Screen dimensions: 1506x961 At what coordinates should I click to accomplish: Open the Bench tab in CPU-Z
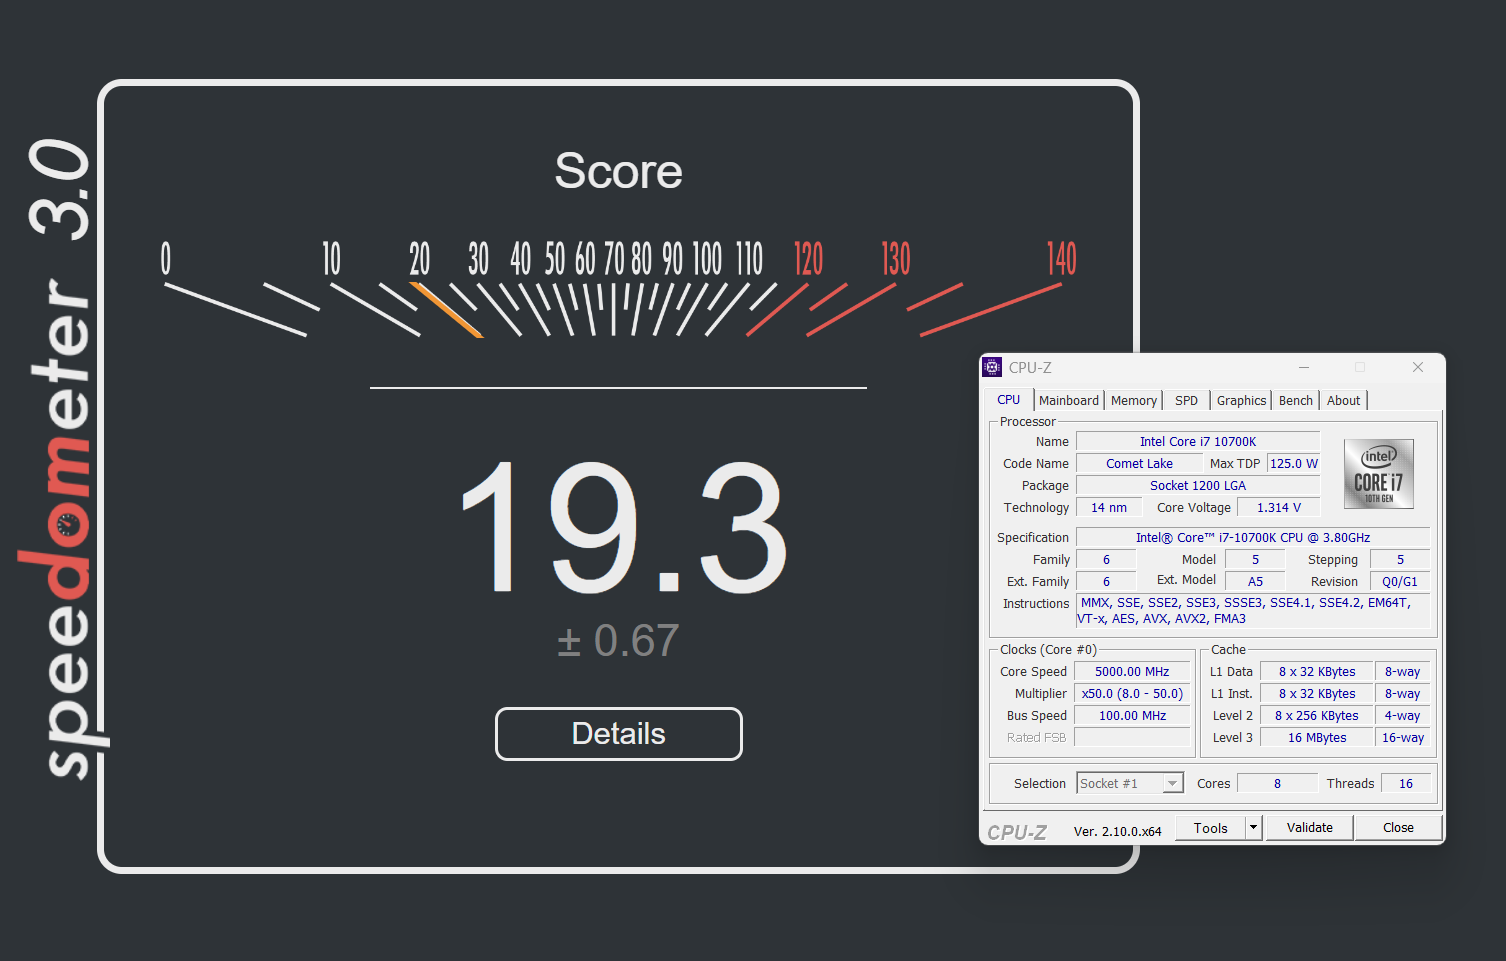tap(1295, 400)
